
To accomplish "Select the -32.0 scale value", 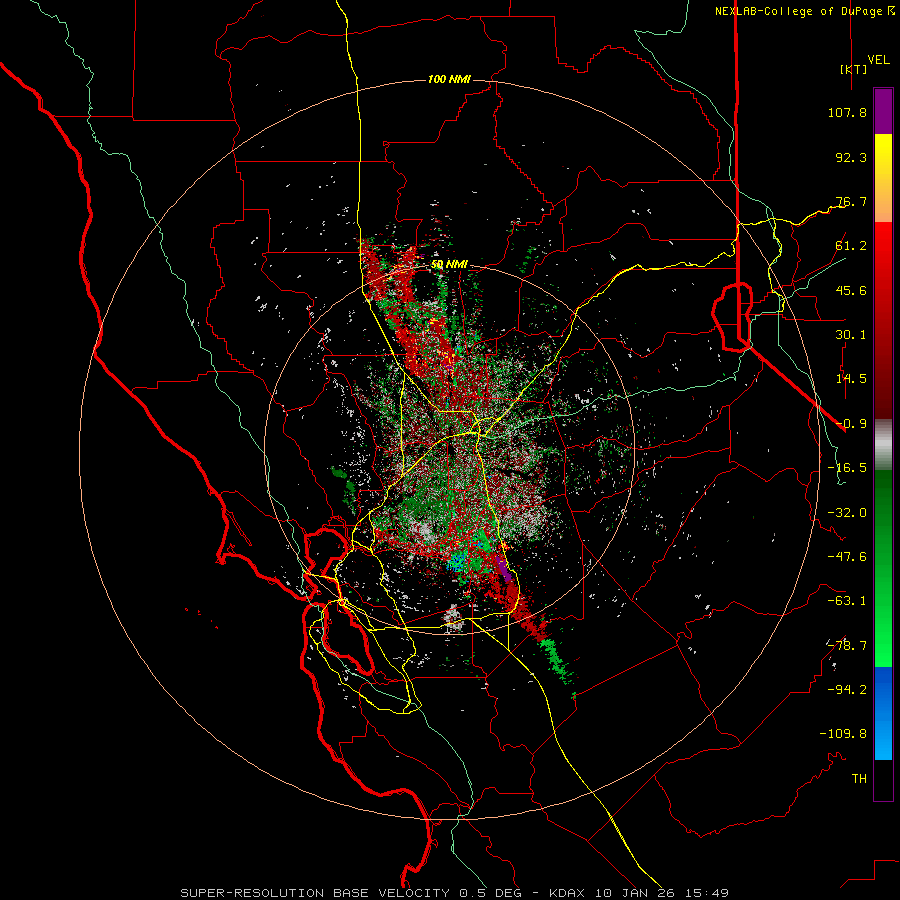I will coord(847,513).
